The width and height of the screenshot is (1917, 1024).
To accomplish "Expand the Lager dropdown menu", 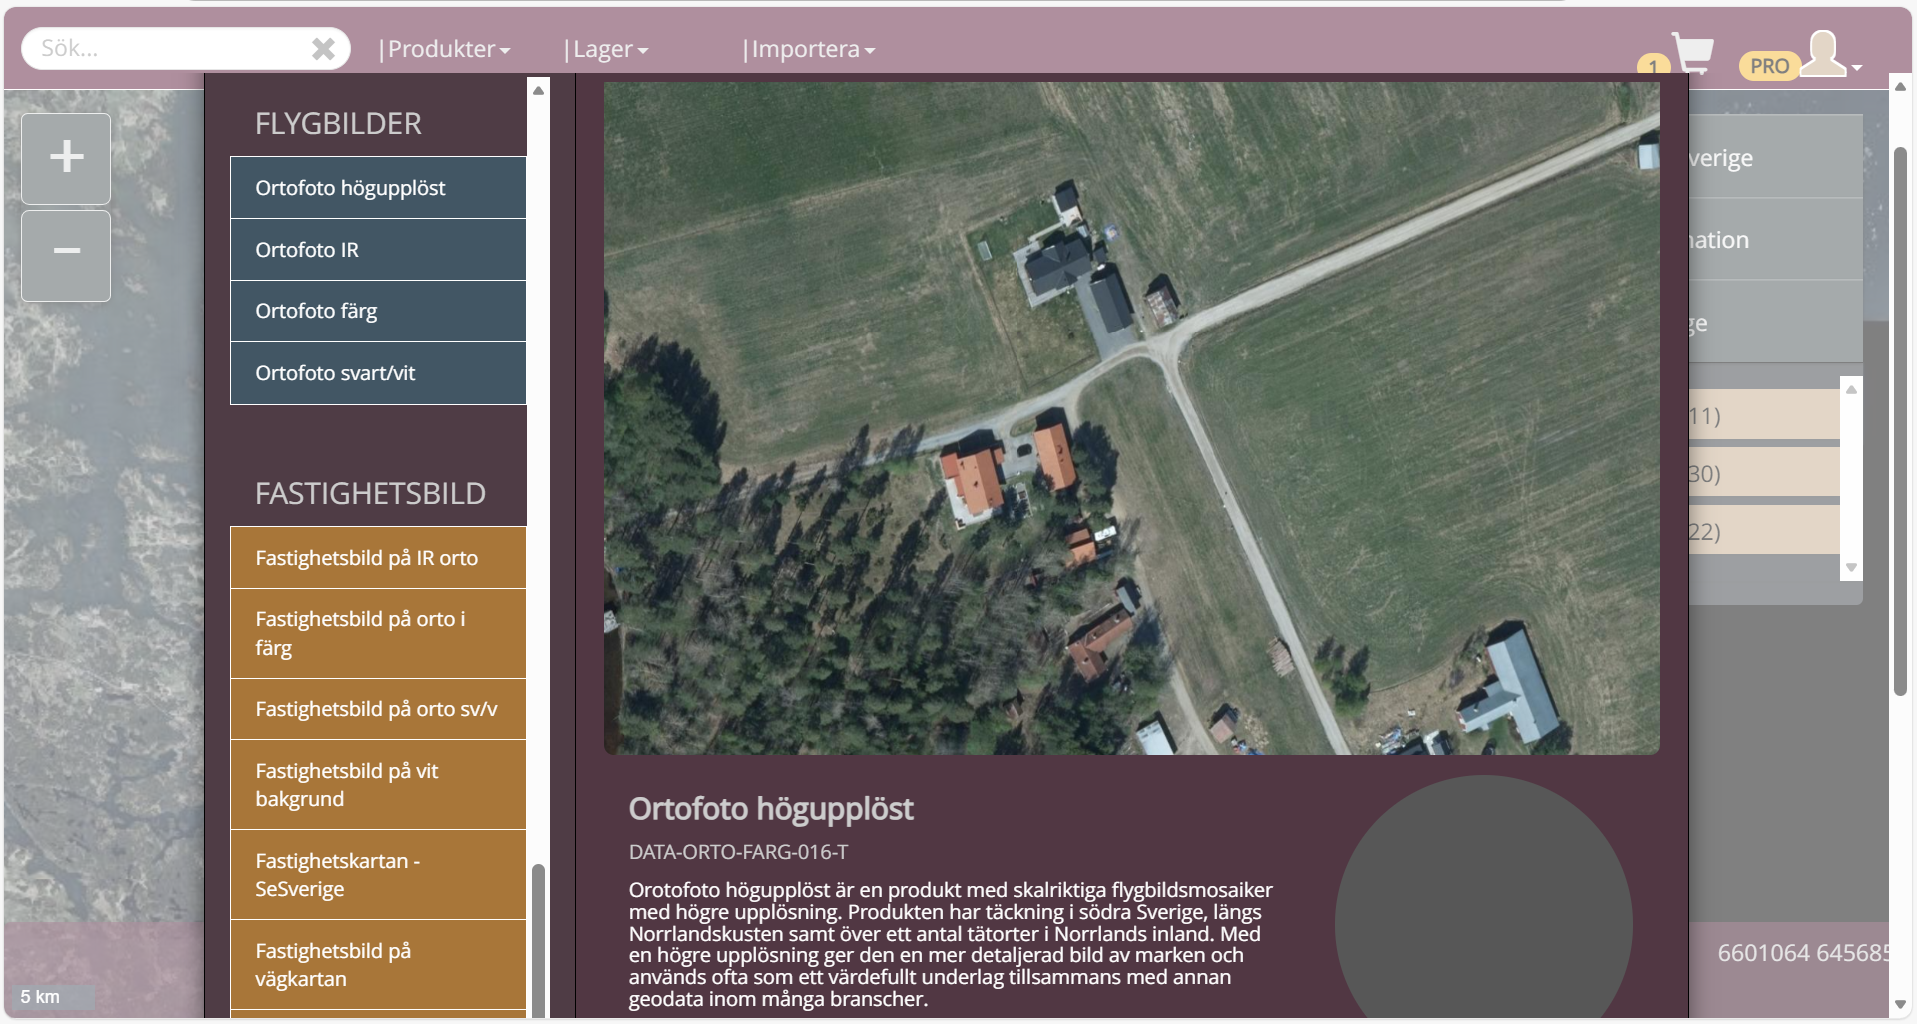I will pyautogui.click(x=606, y=49).
